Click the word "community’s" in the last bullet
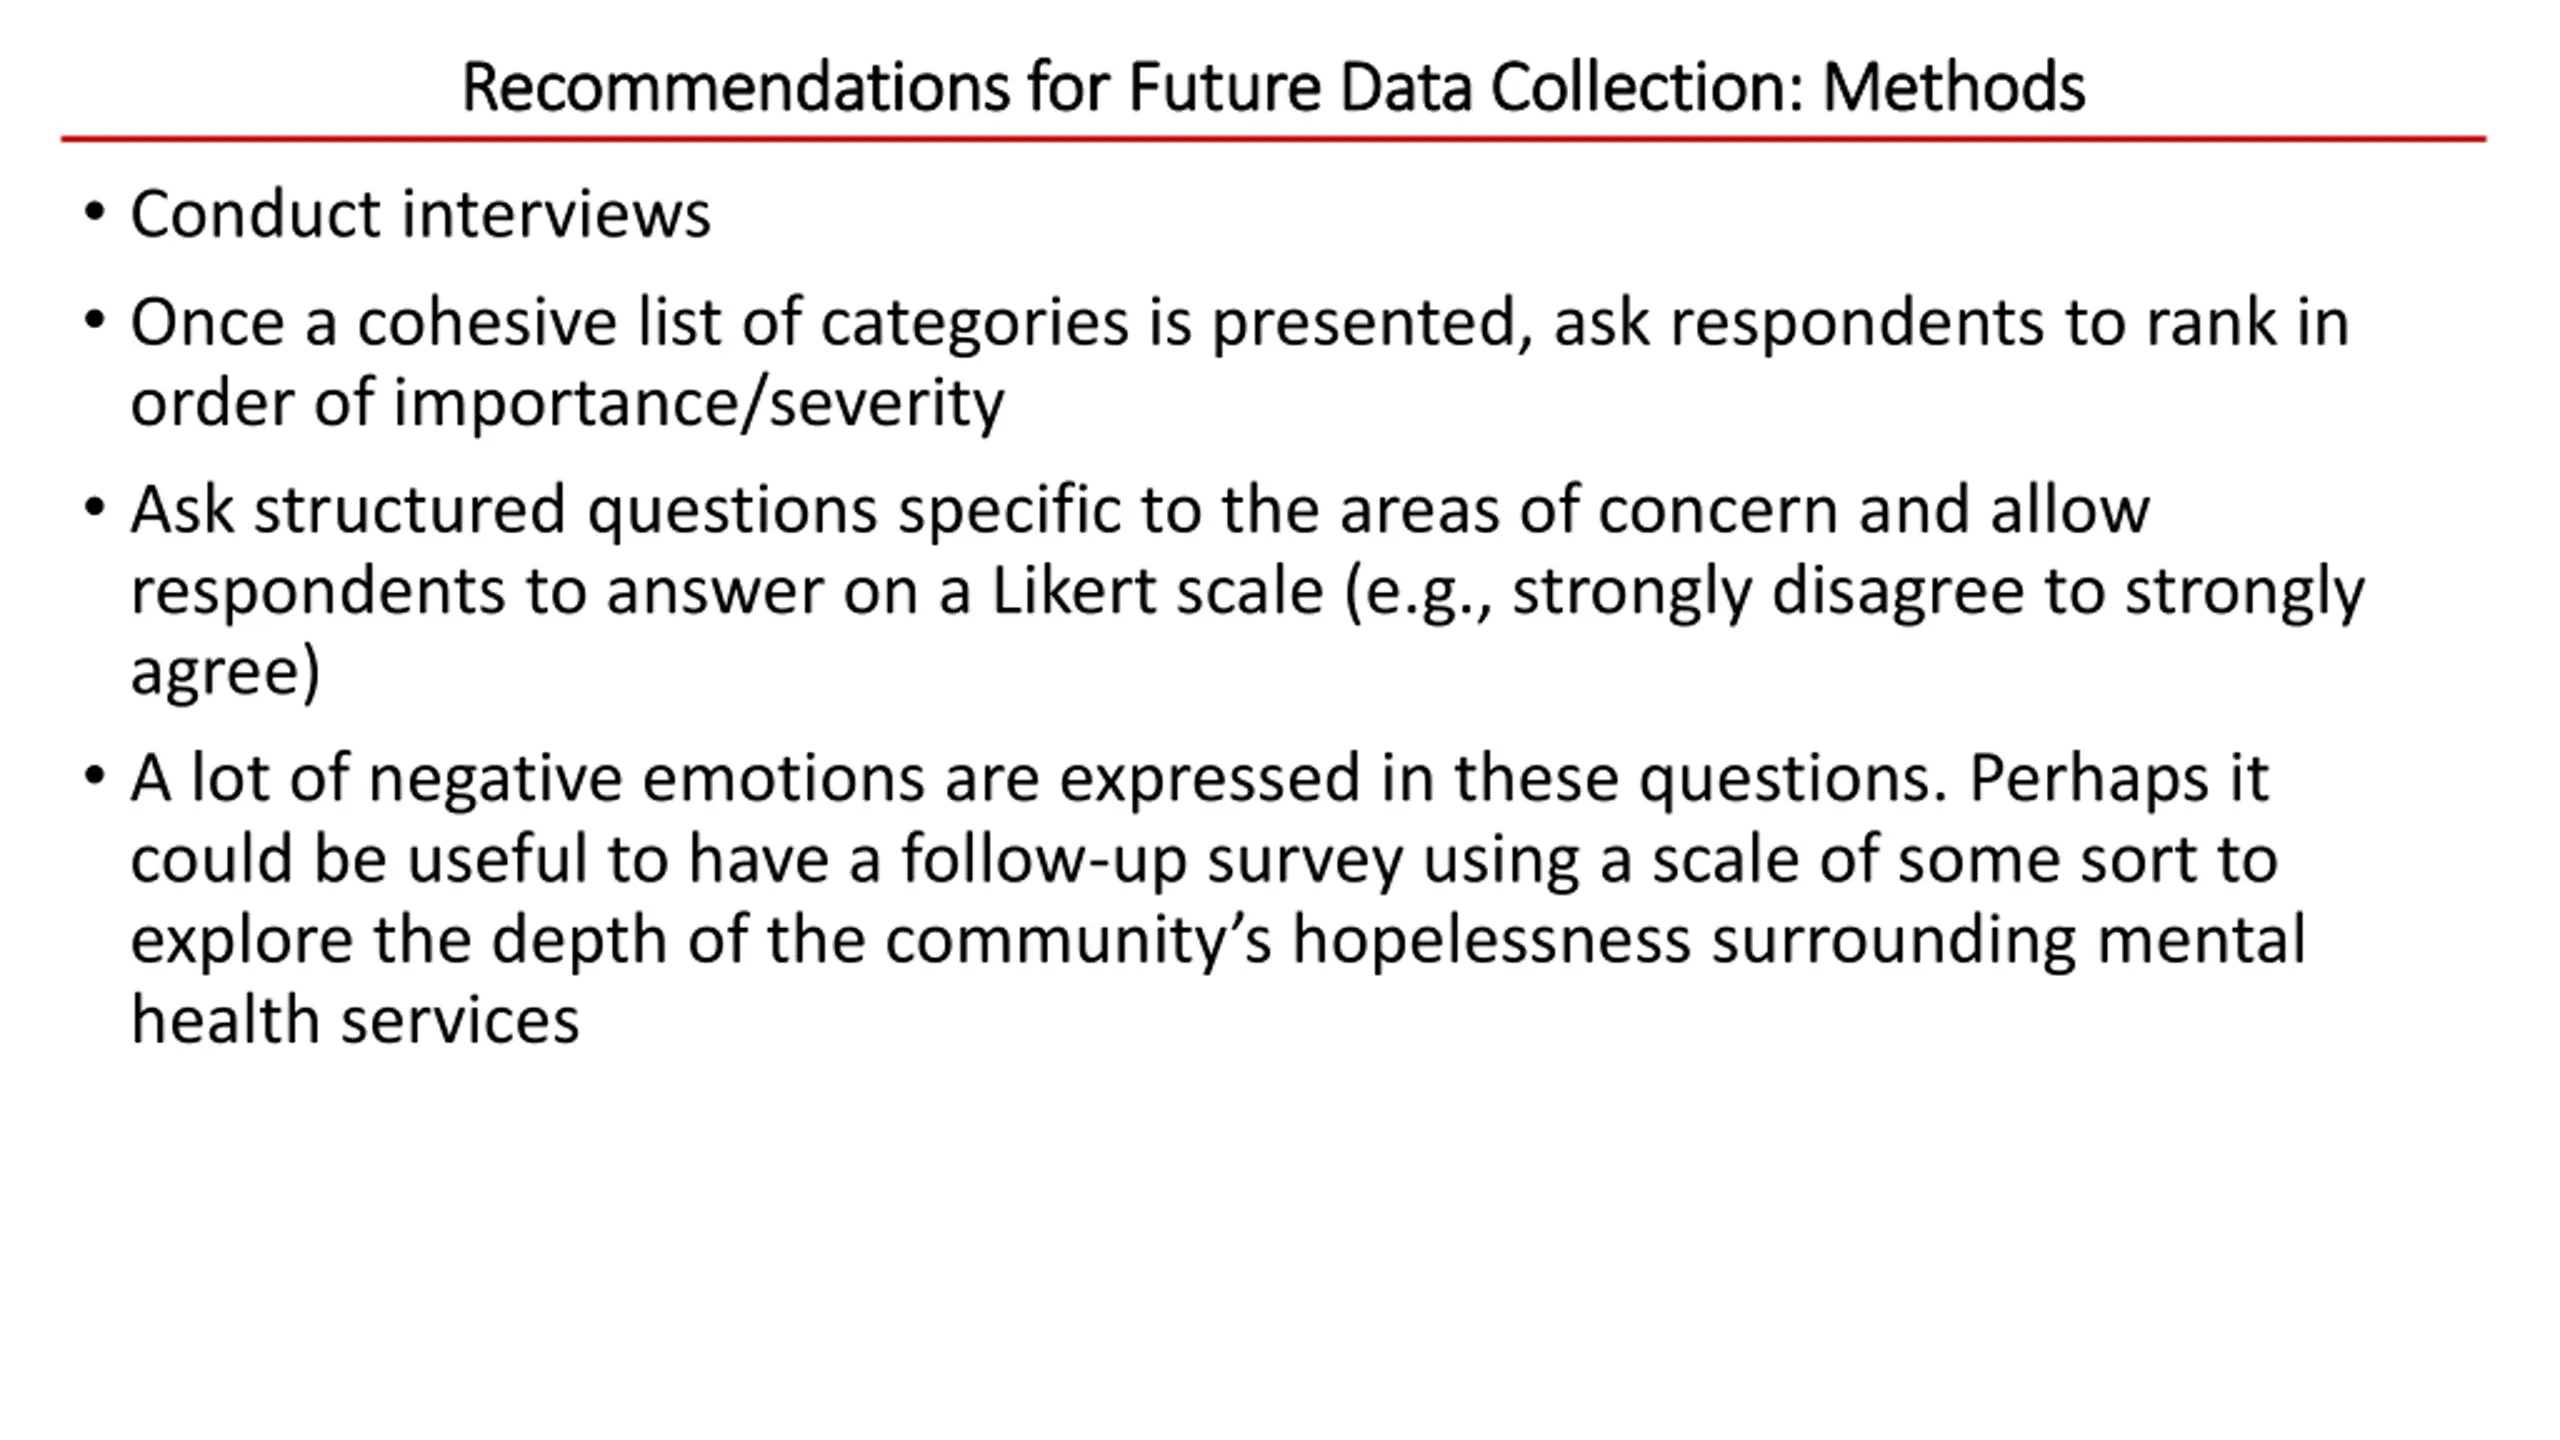The height and width of the screenshot is (1440, 2560). [1078, 942]
